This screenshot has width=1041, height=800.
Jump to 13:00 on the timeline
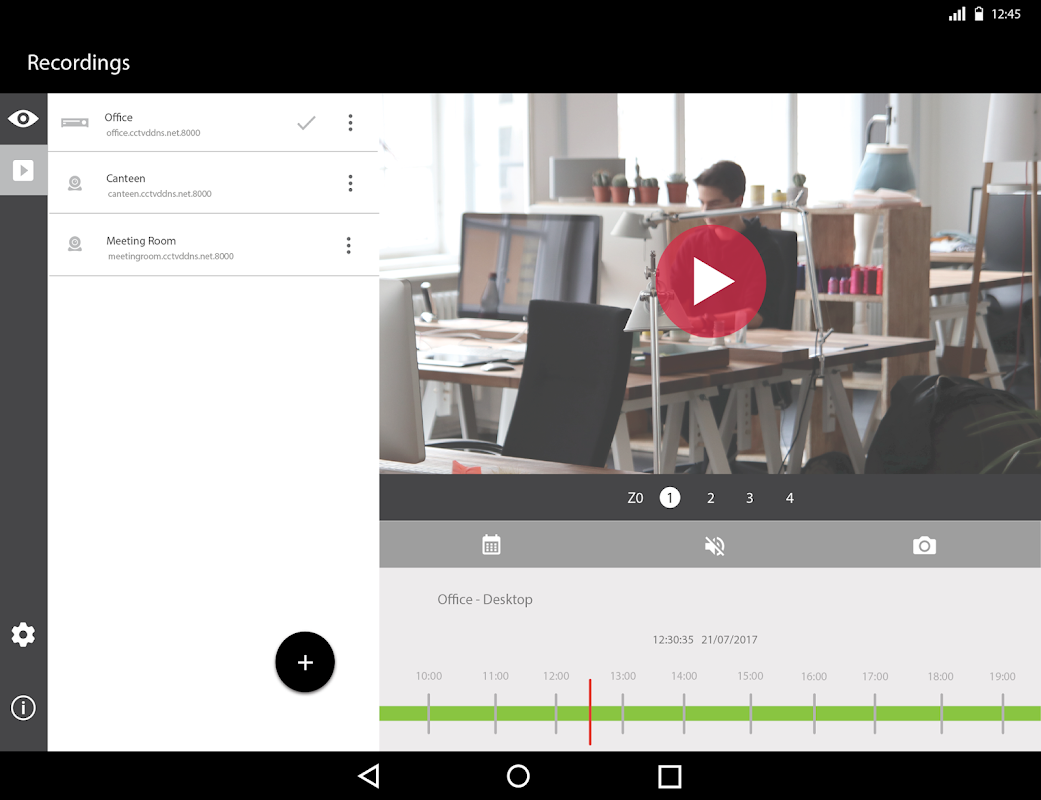pos(623,676)
